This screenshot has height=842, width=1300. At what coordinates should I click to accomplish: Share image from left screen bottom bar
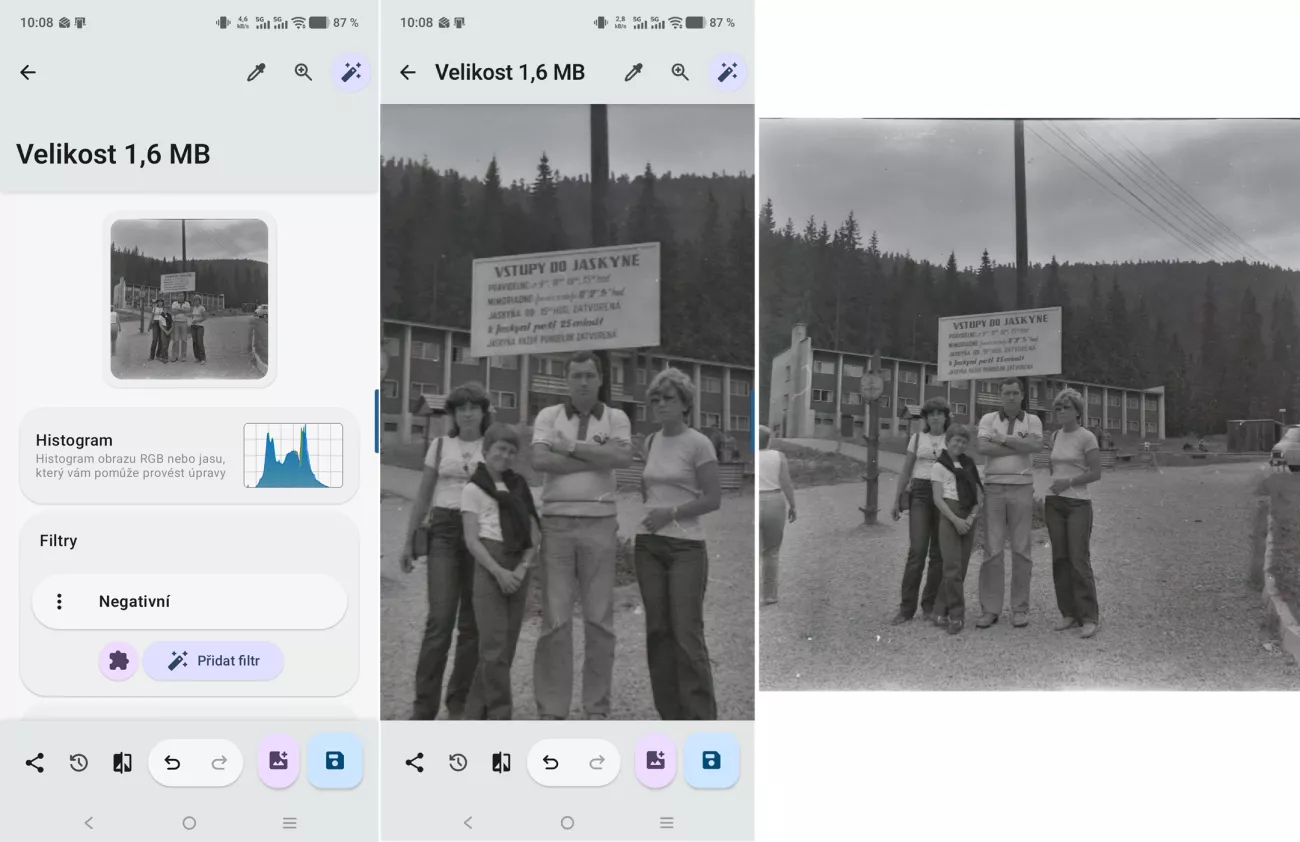pyautogui.click(x=34, y=763)
